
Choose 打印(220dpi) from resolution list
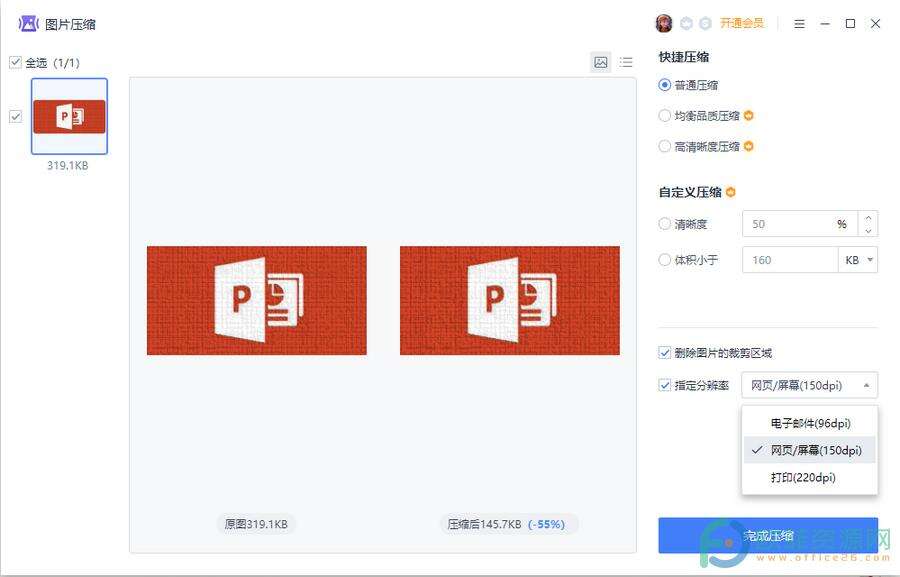(x=810, y=477)
